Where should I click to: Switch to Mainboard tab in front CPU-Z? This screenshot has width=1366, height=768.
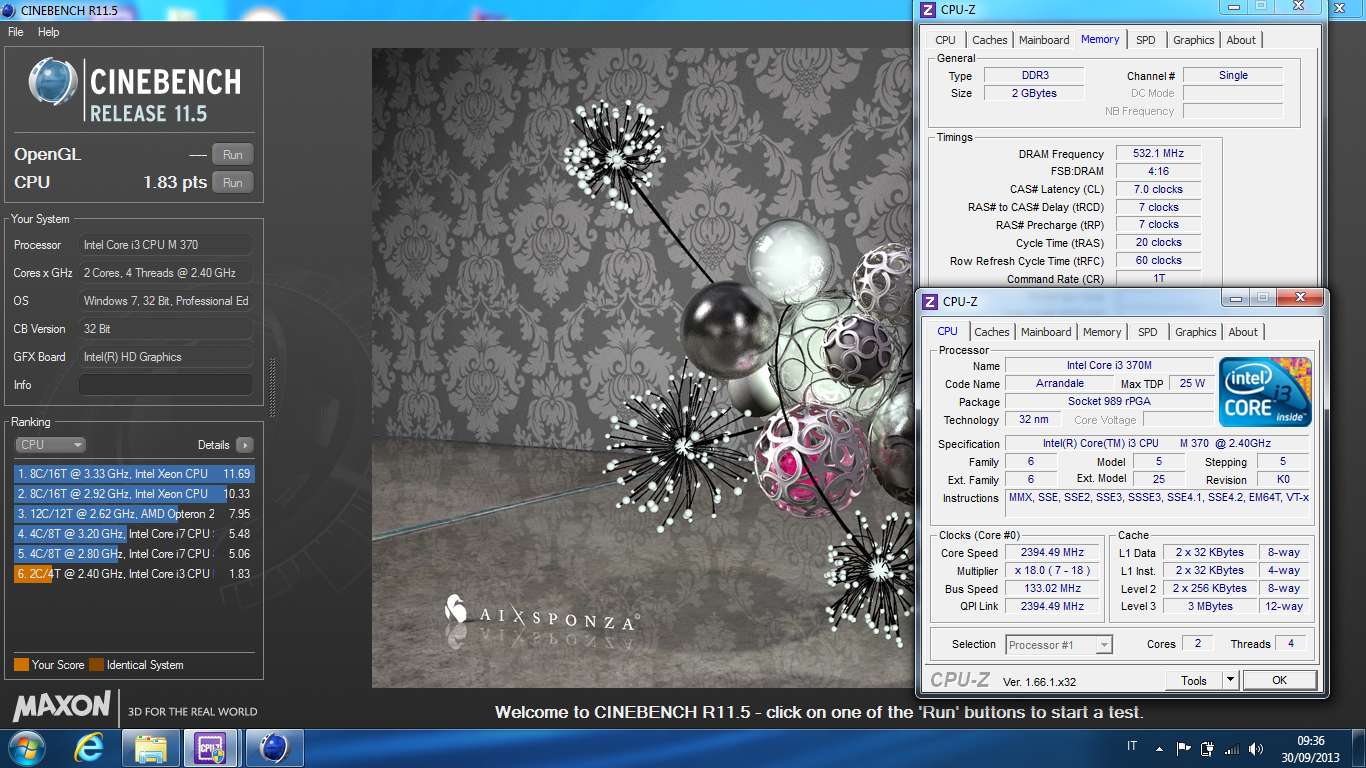(1046, 332)
